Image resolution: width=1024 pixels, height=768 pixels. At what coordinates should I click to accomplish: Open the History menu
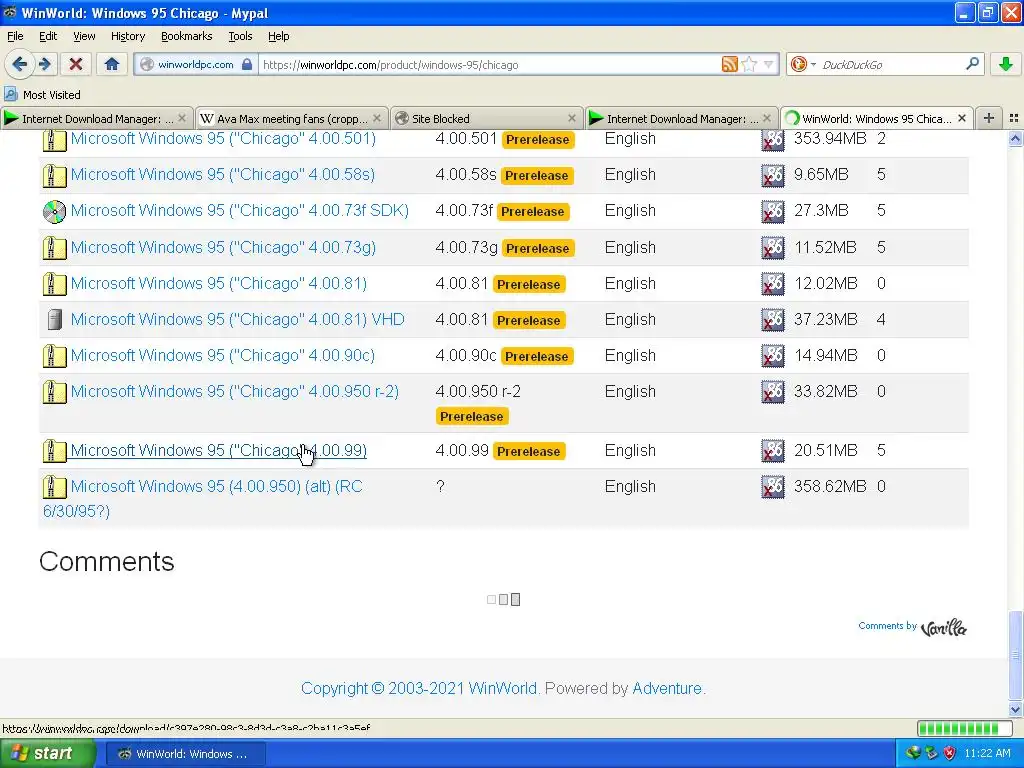[127, 36]
